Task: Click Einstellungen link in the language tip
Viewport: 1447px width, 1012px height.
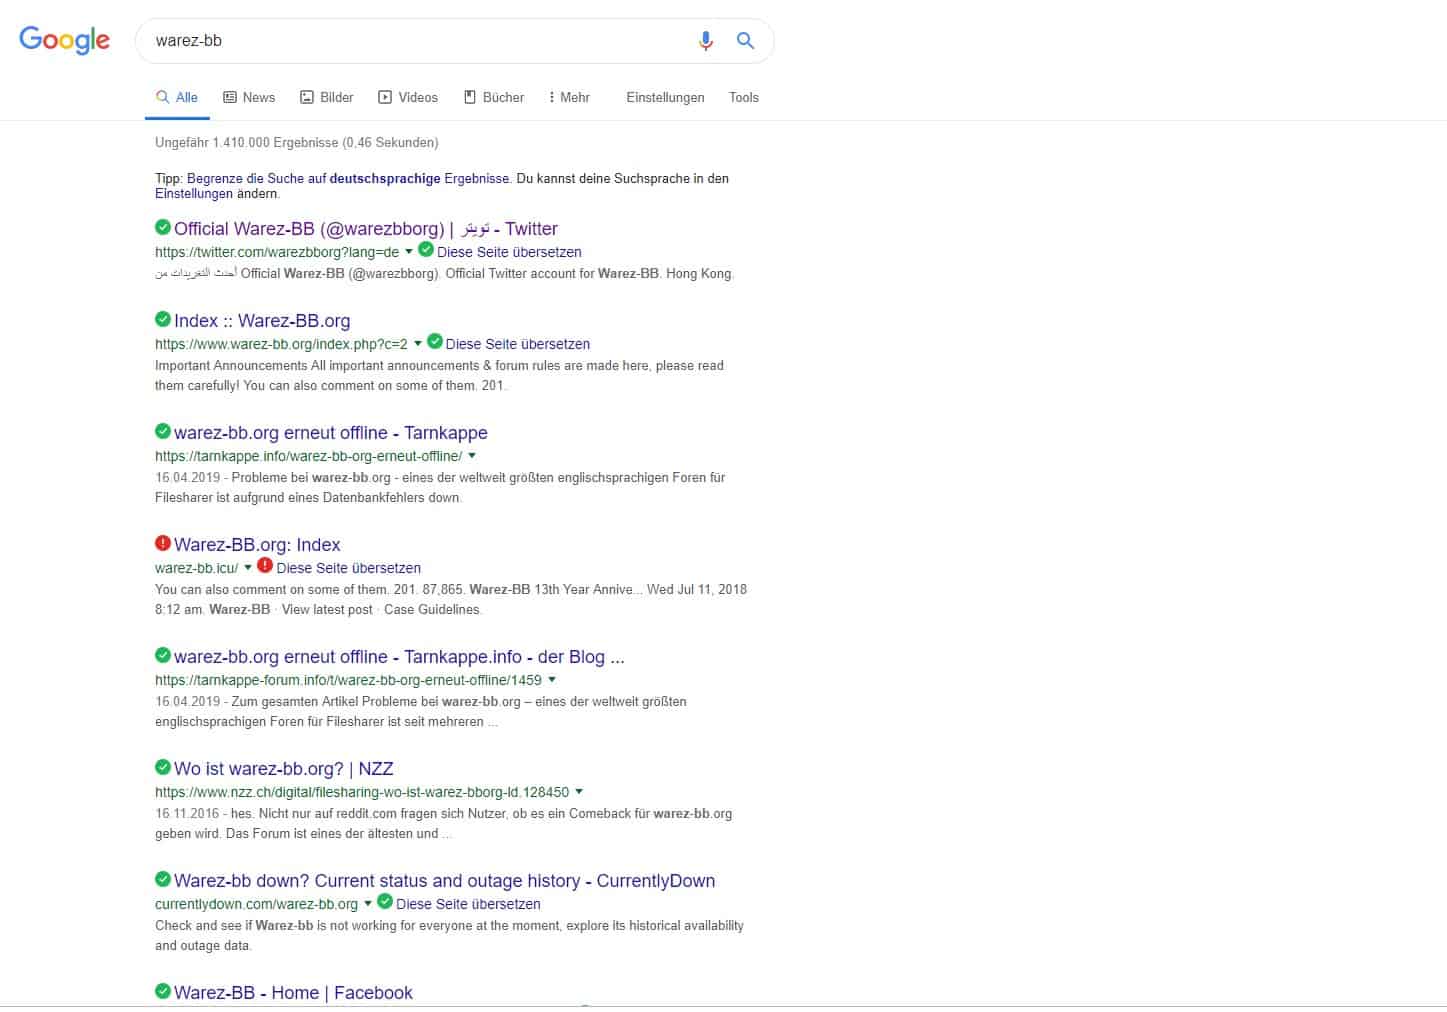Action: pyautogui.click(x=194, y=194)
